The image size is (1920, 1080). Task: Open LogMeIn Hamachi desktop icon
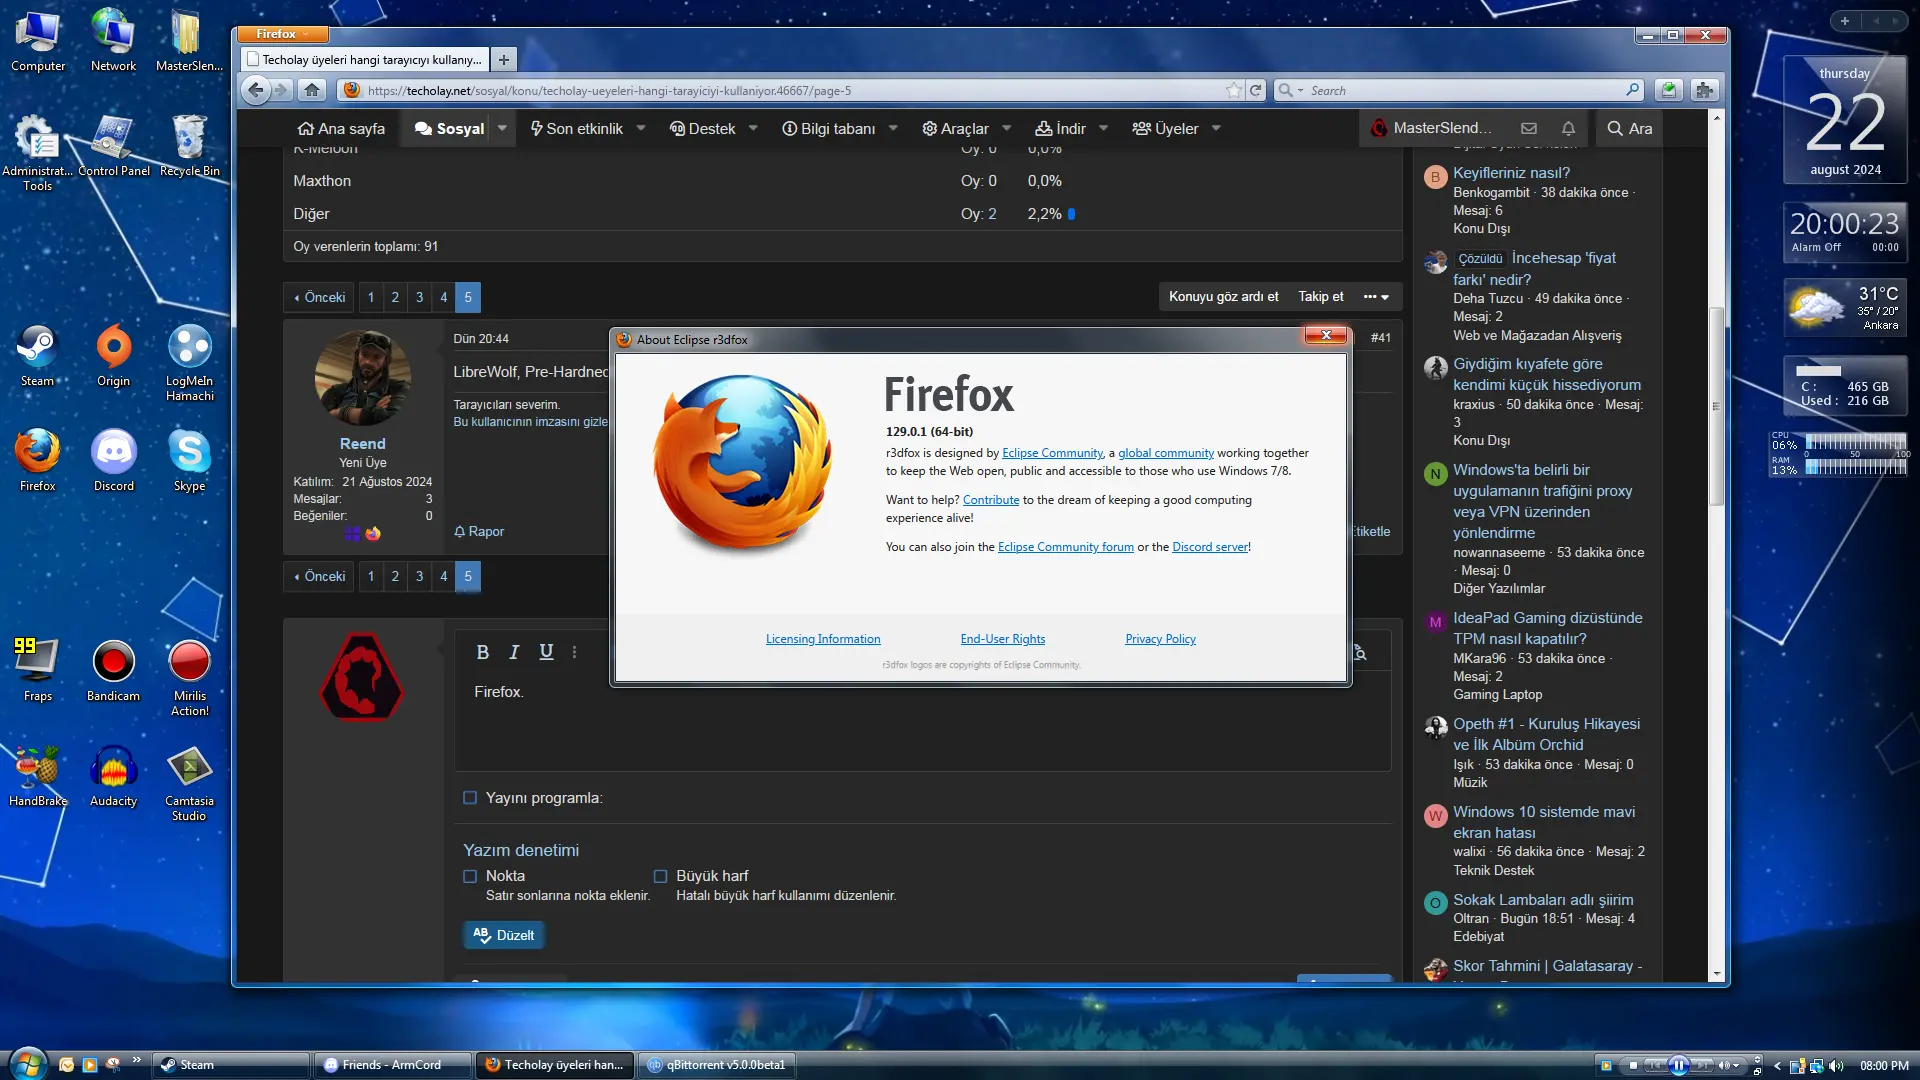[189, 362]
